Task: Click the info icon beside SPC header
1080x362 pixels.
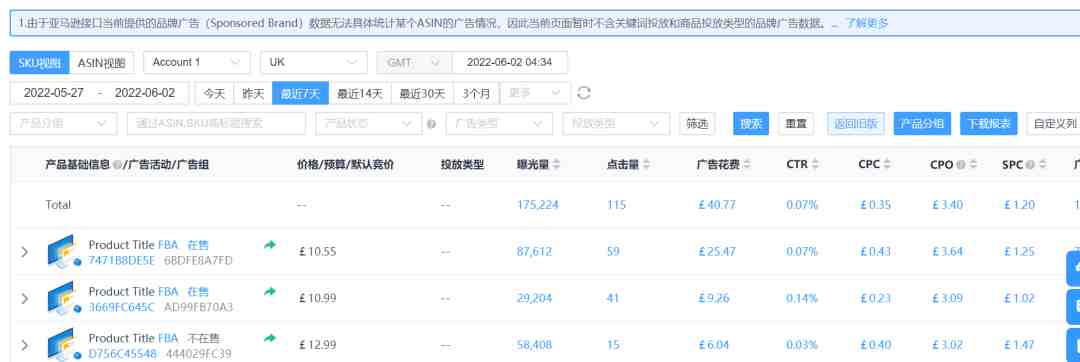Action: [1030, 165]
